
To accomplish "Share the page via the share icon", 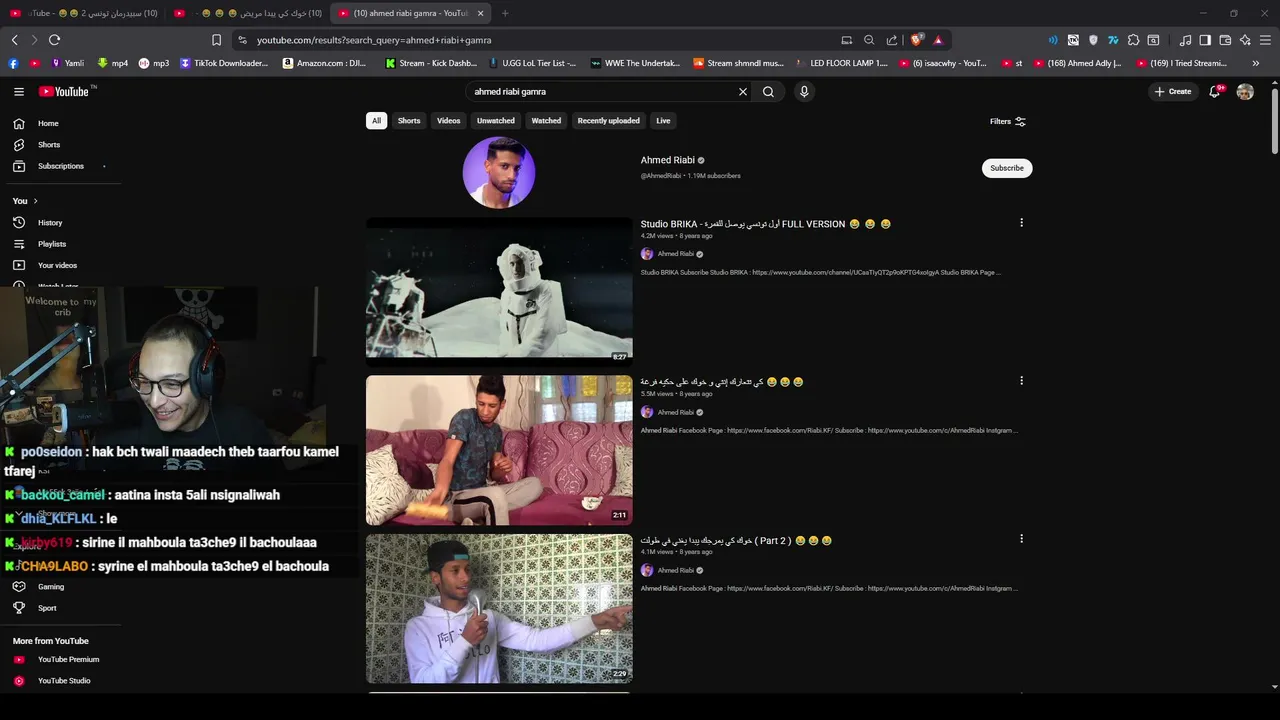I will point(892,40).
